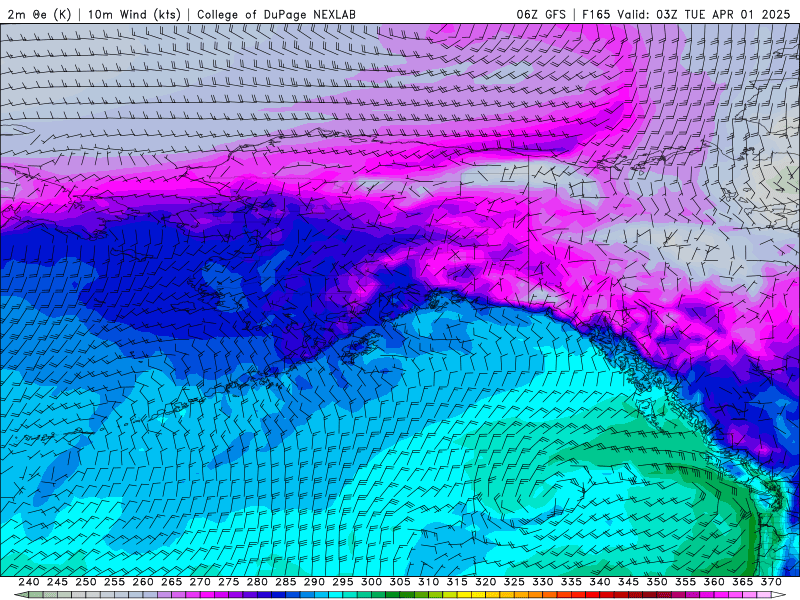Pick the 360 color scale value
This screenshot has width=800, height=600.
[714, 582]
